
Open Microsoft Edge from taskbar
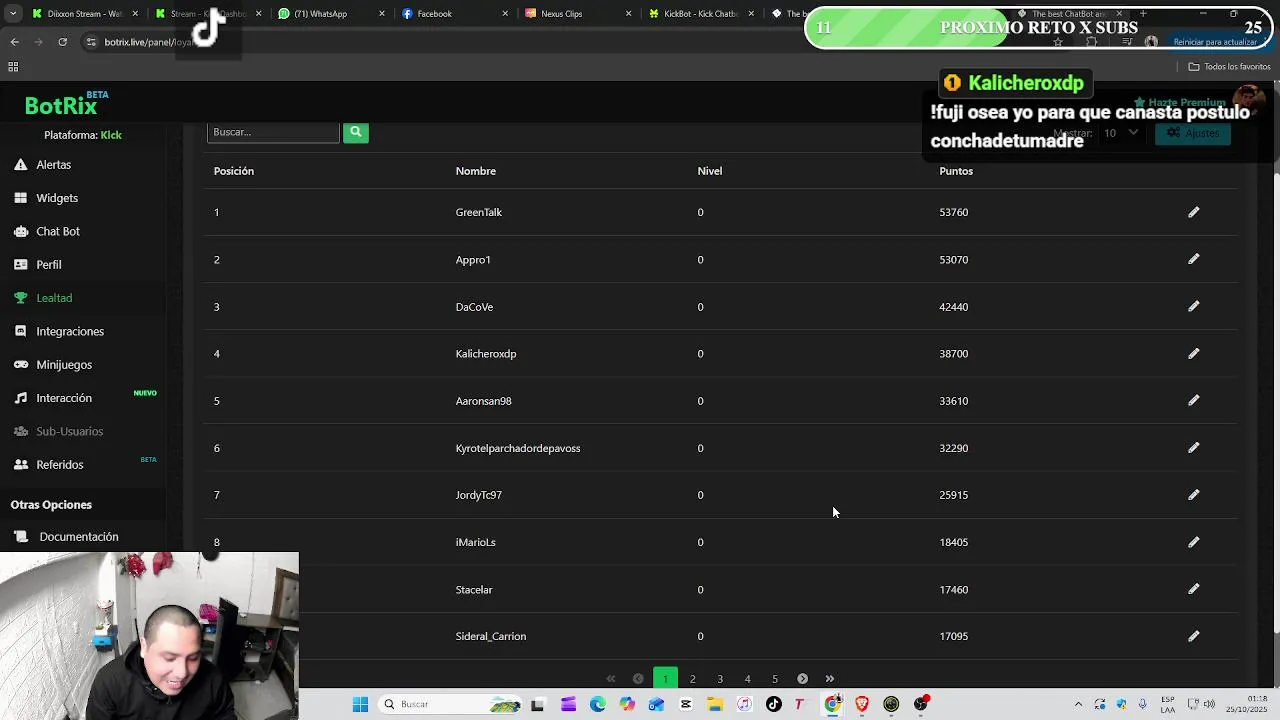597,704
